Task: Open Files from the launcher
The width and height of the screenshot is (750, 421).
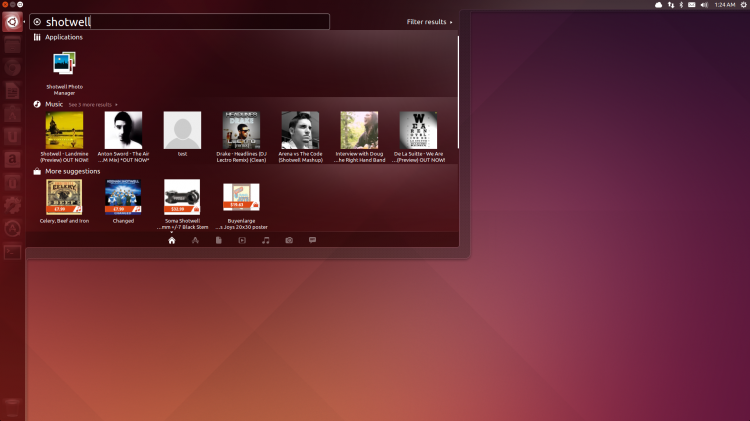Action: (12, 45)
